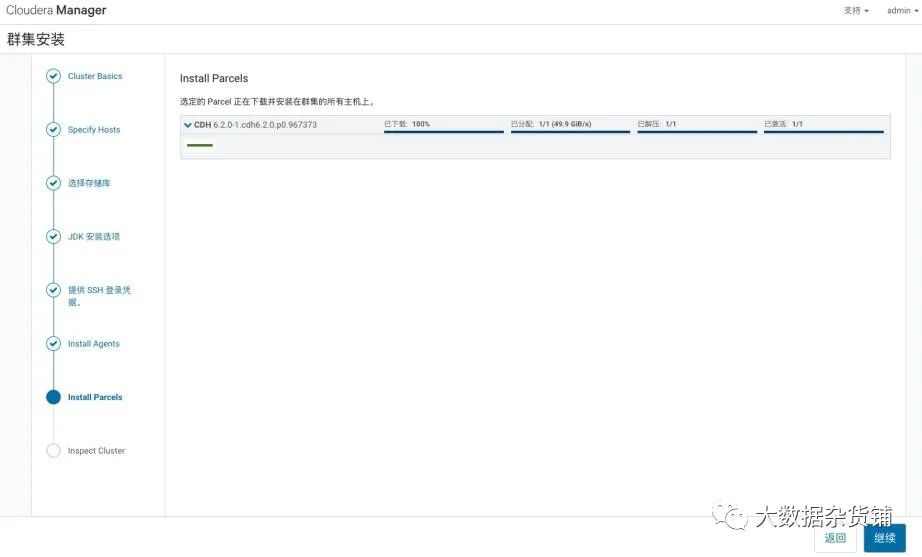Click the SSH 登录凭据 checkmark step icon
Viewport: 922px width, 557px height.
[x=54, y=290]
